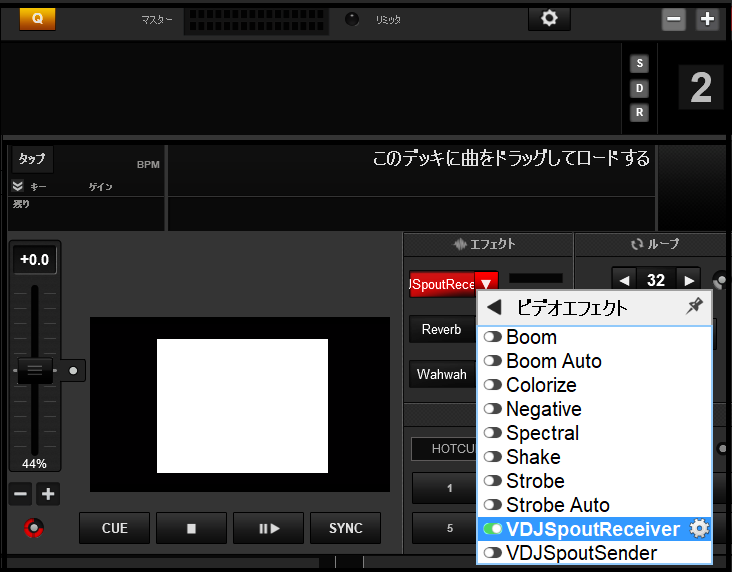The height and width of the screenshot is (572, 732).
Task: Select the Wahwah effect slot
Action: (x=442, y=374)
